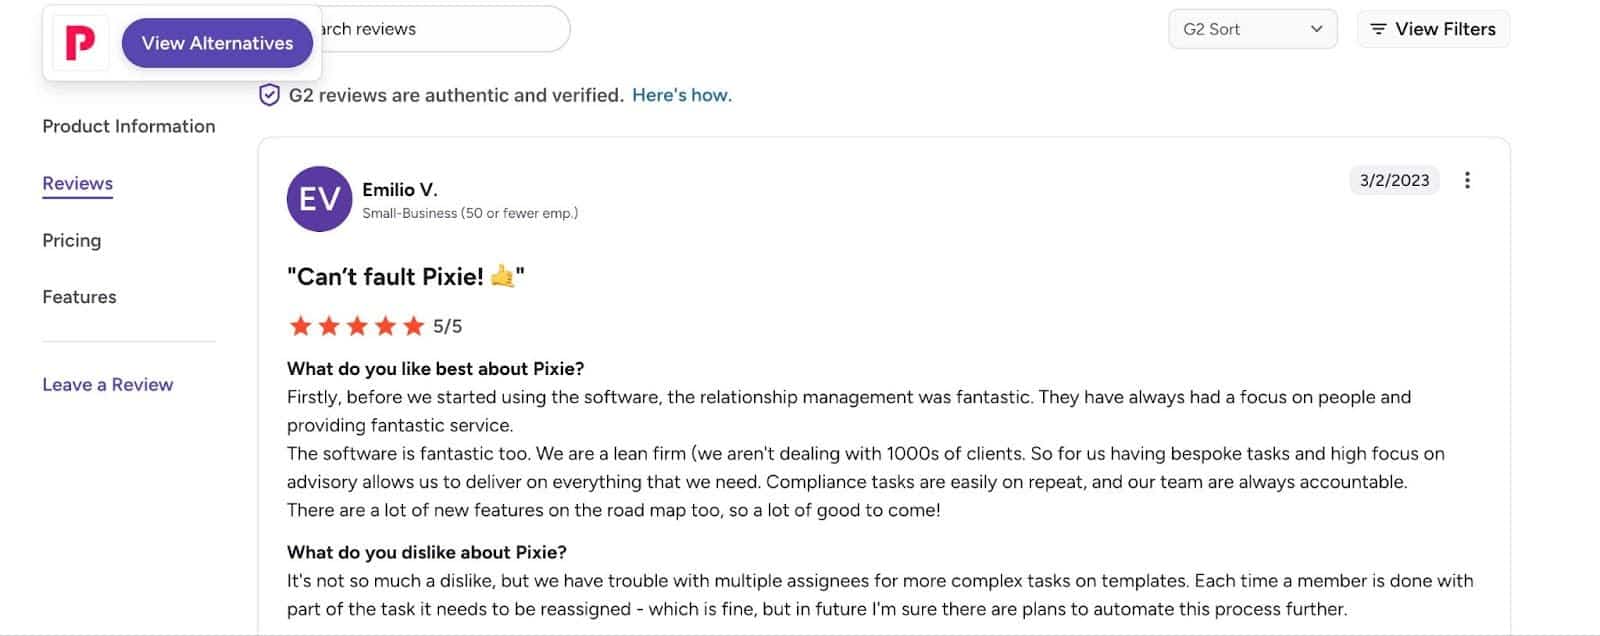Click Leave a Review
This screenshot has height=636, width=1600.
click(x=107, y=384)
